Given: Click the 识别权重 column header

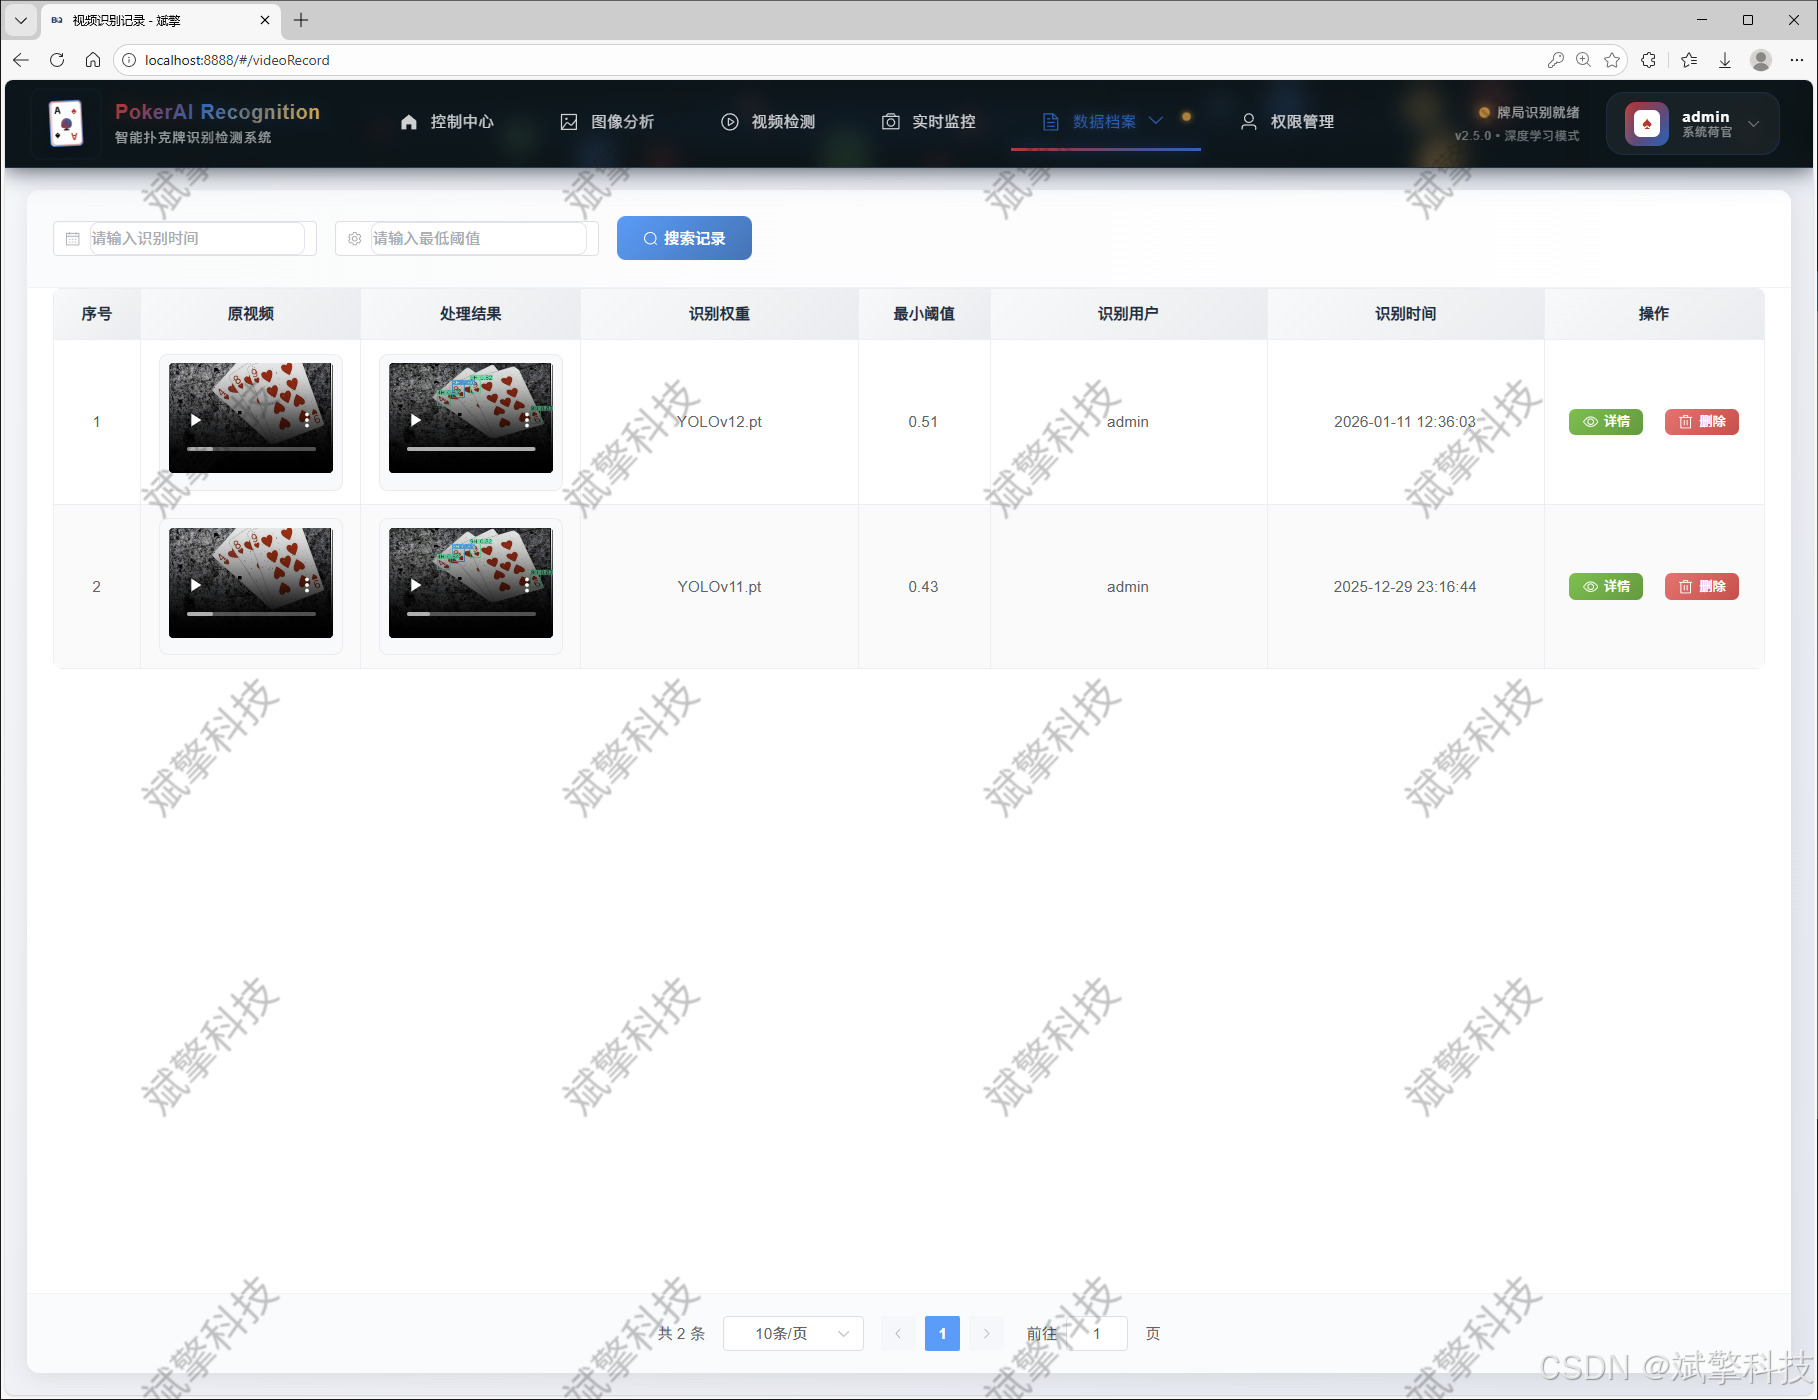Looking at the screenshot, I should pyautogui.click(x=719, y=314).
